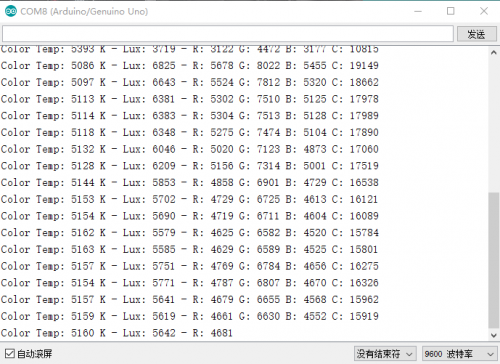The image size is (500, 364).
Task: Click the output line with Color Temp: 5132
Action: 189,149
